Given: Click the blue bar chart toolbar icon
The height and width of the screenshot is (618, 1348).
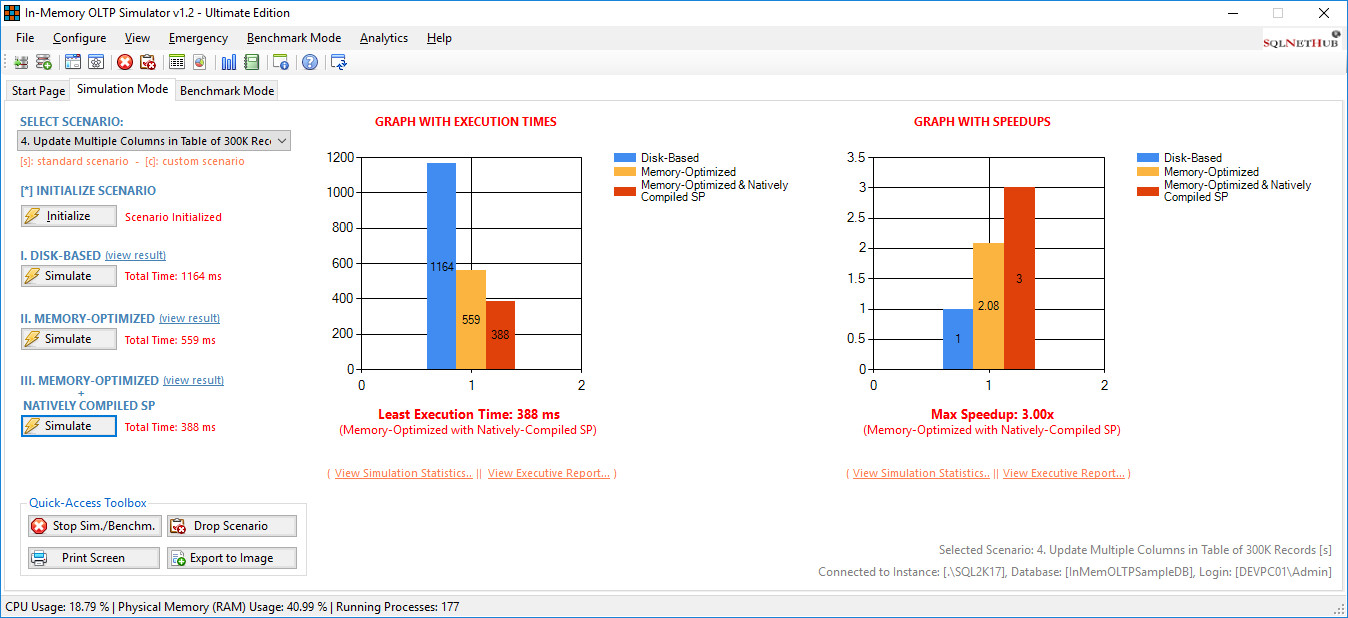Looking at the screenshot, I should (229, 62).
